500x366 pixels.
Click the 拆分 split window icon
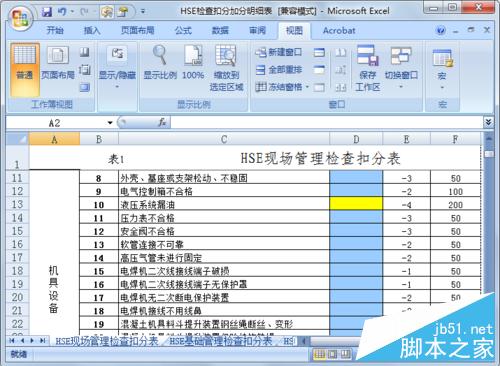tap(319, 52)
